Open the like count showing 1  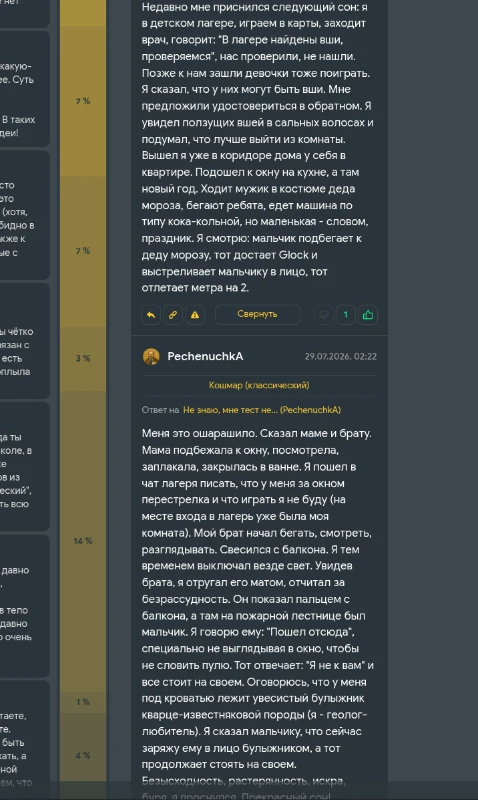[345, 315]
